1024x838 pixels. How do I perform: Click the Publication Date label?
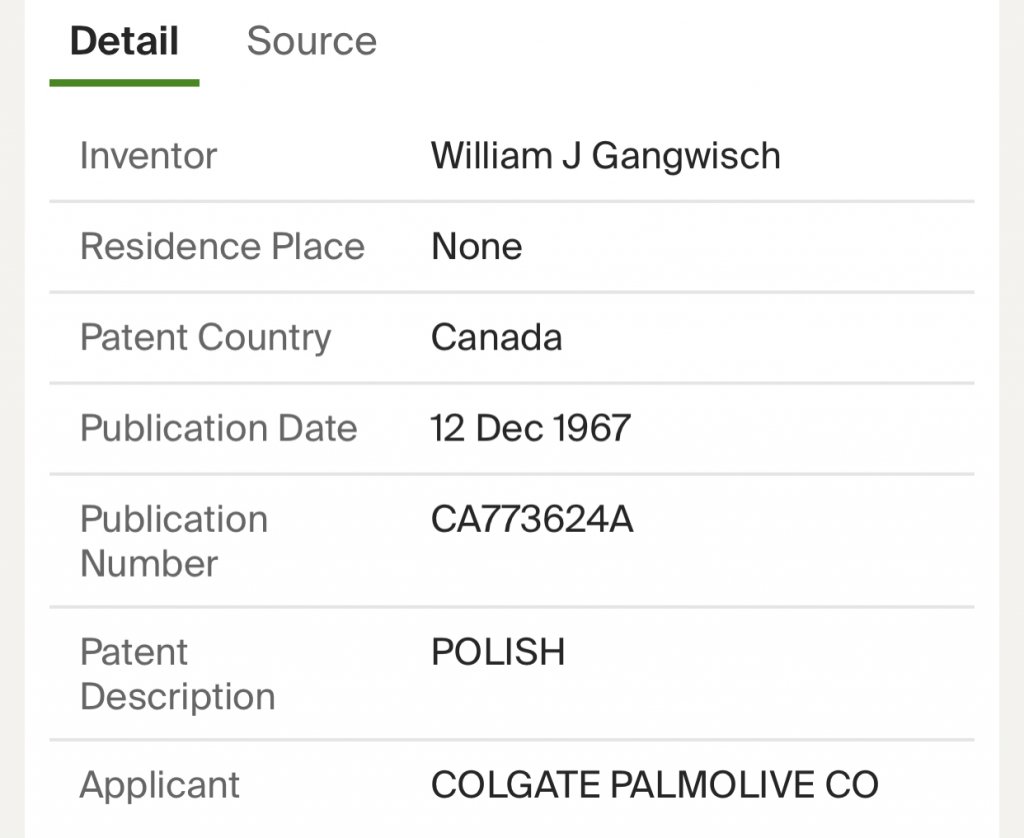coord(218,428)
